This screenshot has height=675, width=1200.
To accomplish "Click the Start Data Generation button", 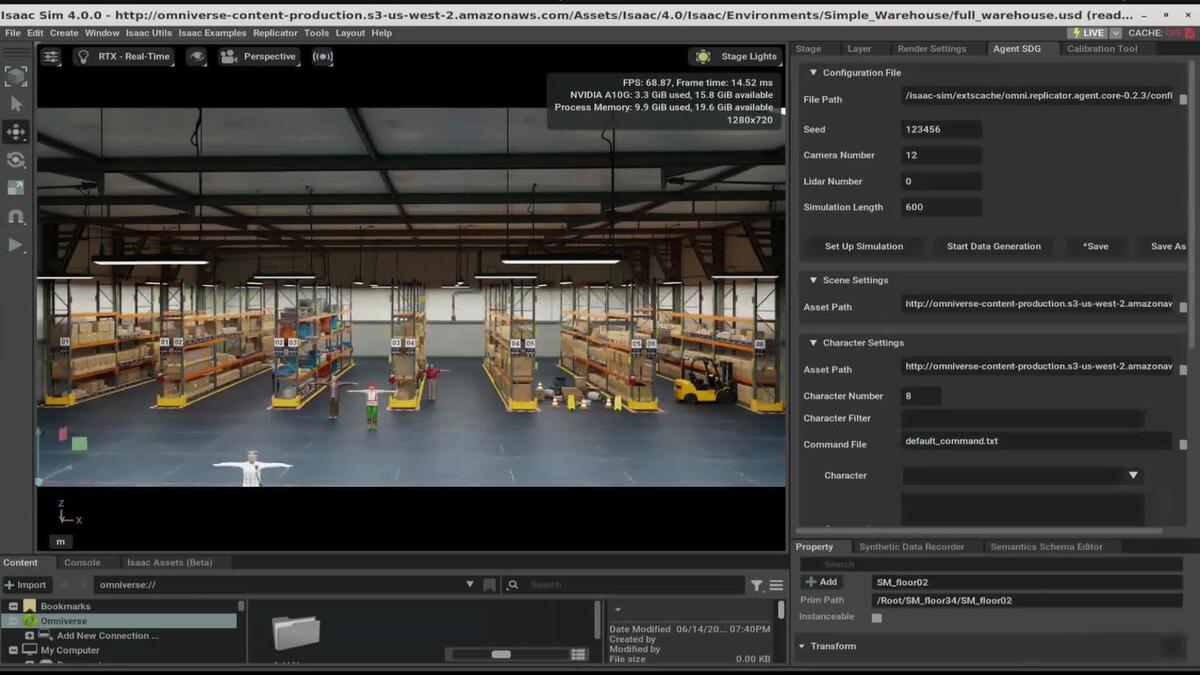I will pos(993,246).
